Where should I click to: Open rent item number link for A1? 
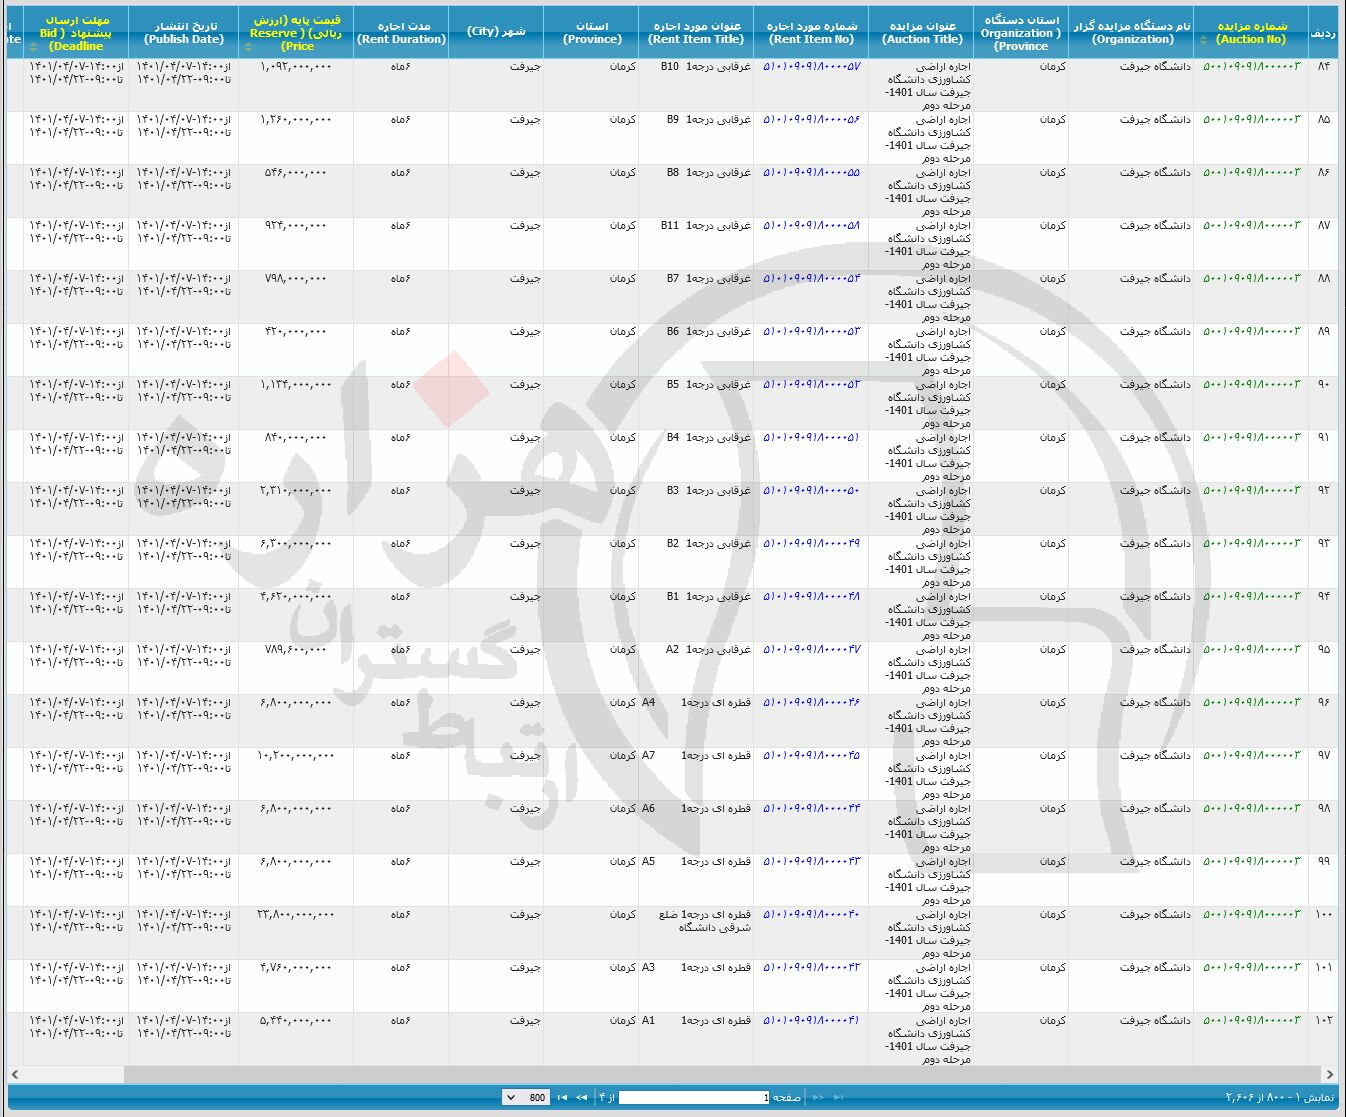[x=811, y=1021]
